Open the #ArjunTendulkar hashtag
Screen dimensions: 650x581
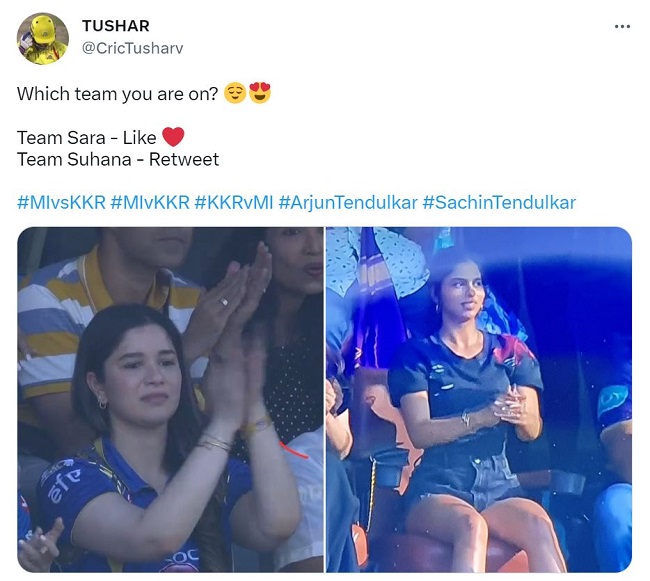(x=348, y=203)
